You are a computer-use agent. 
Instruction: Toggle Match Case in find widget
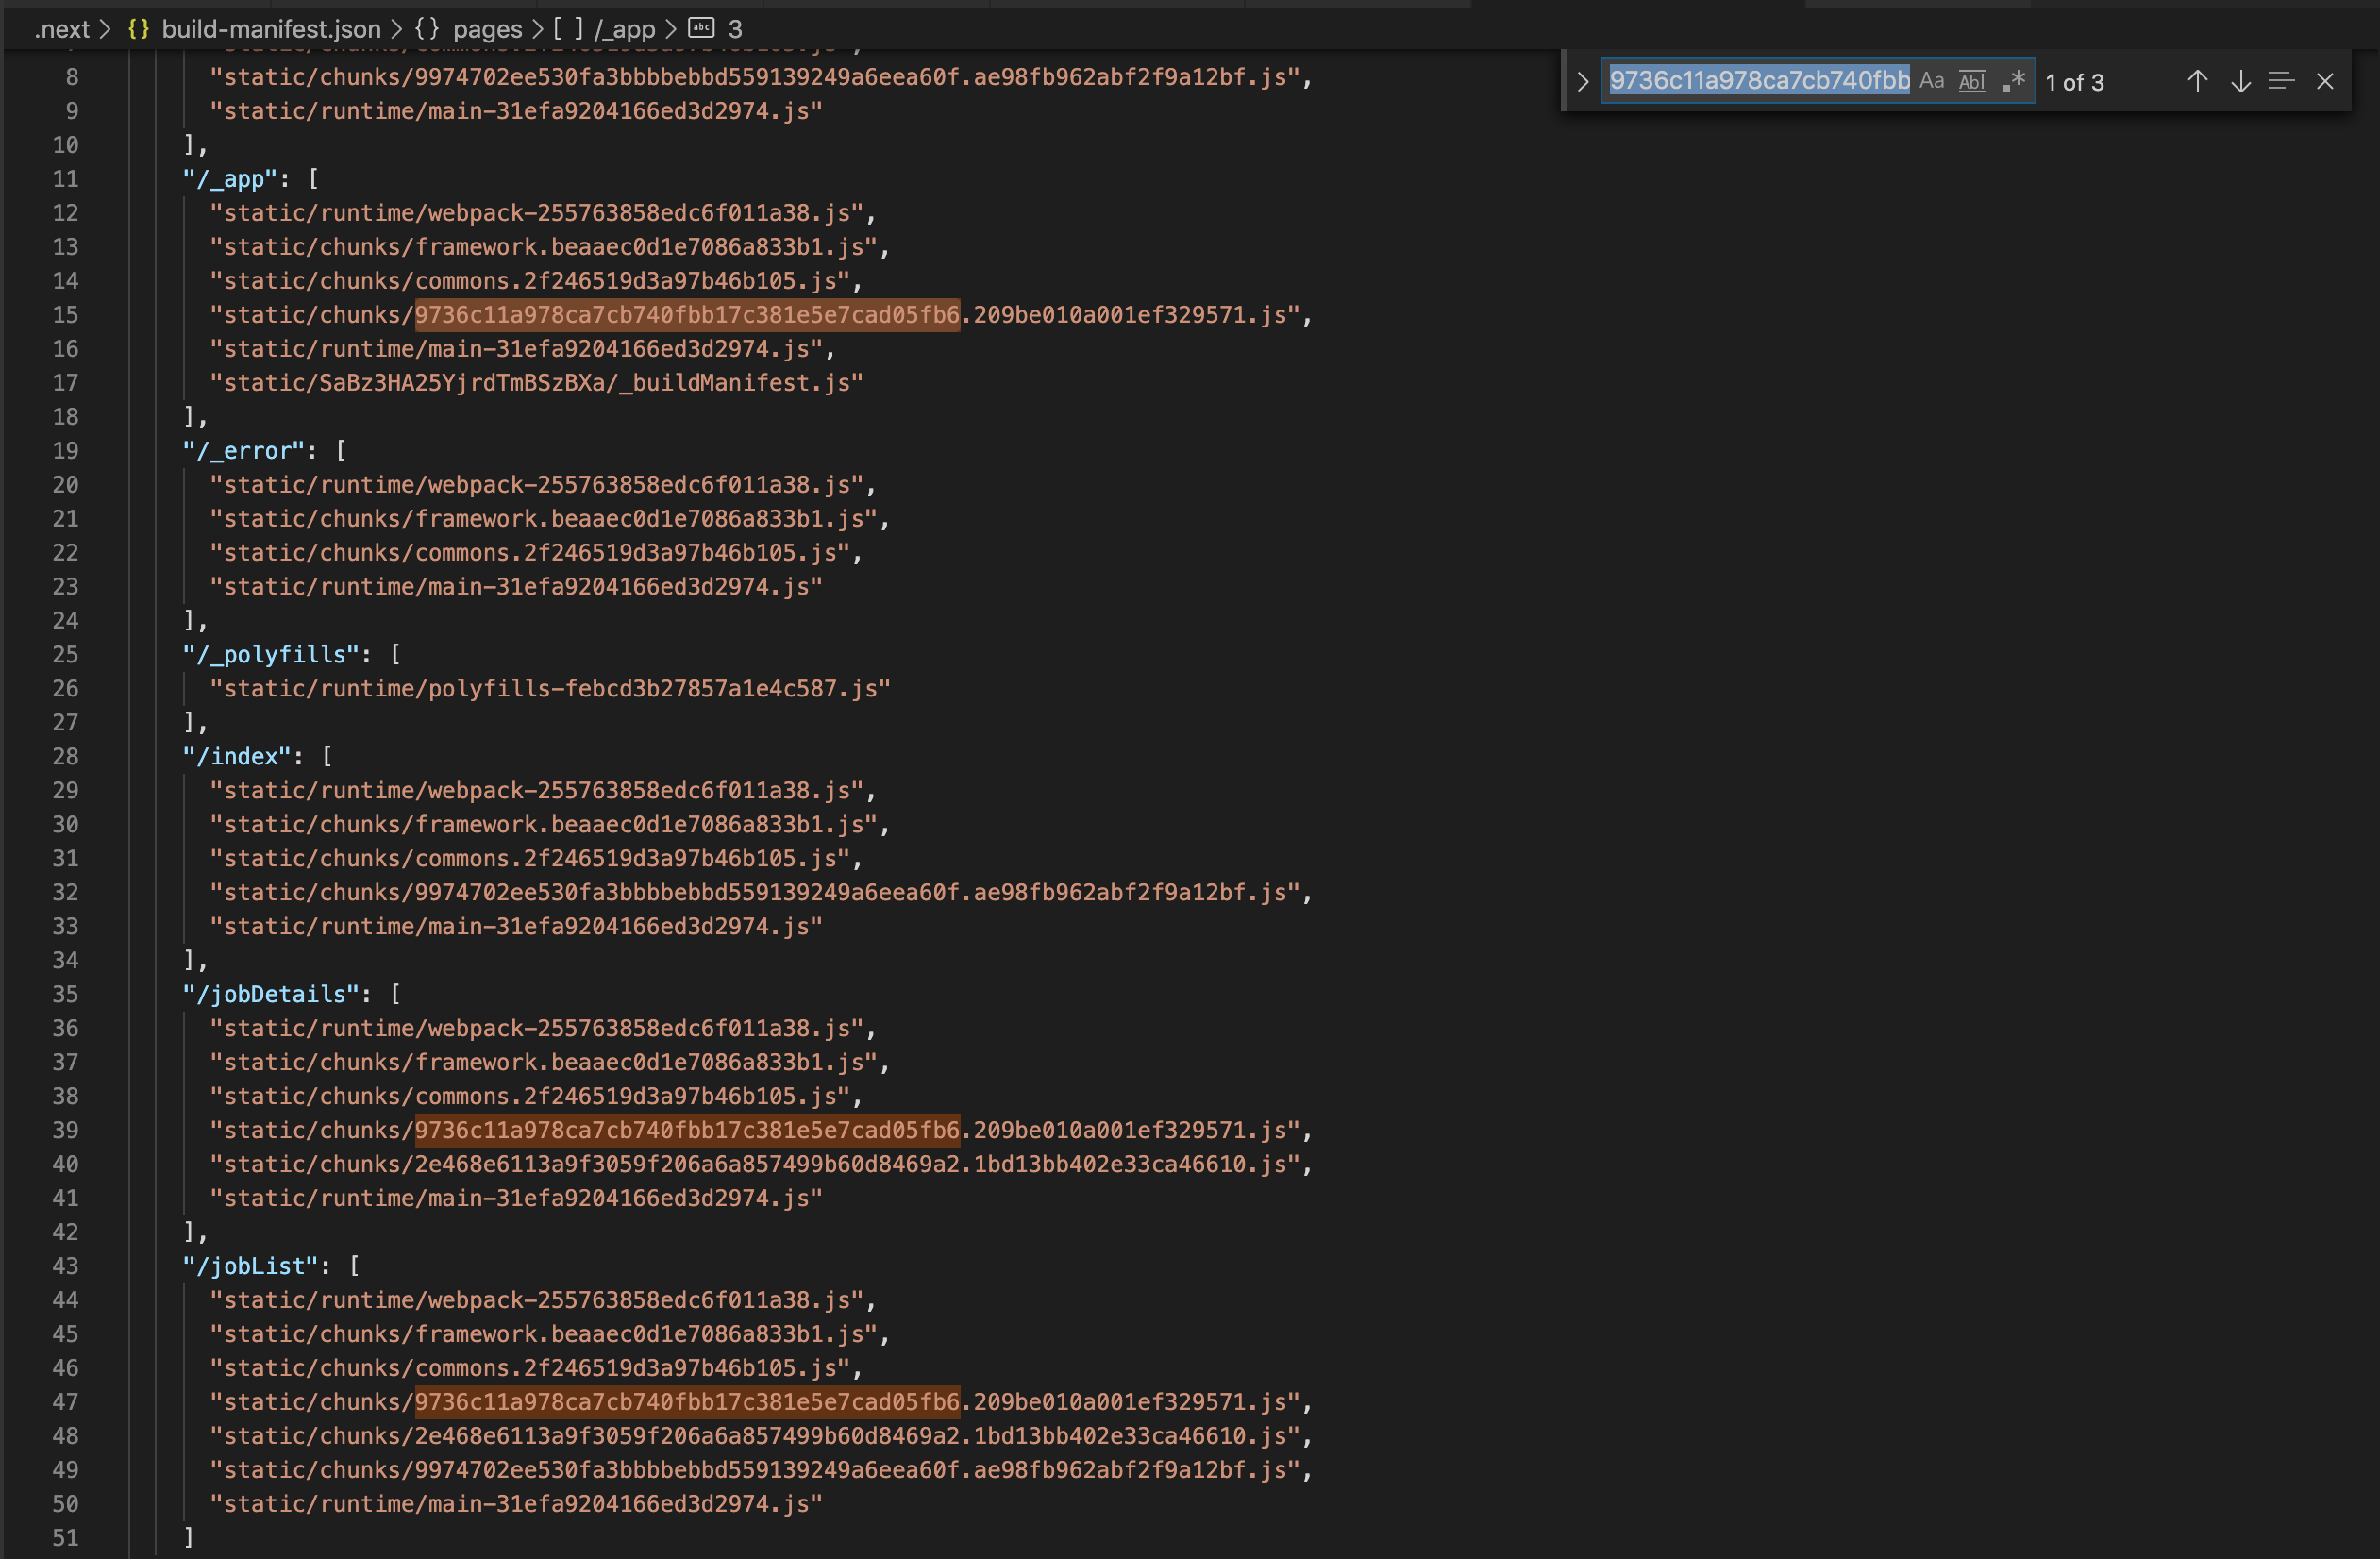pyautogui.click(x=1931, y=81)
